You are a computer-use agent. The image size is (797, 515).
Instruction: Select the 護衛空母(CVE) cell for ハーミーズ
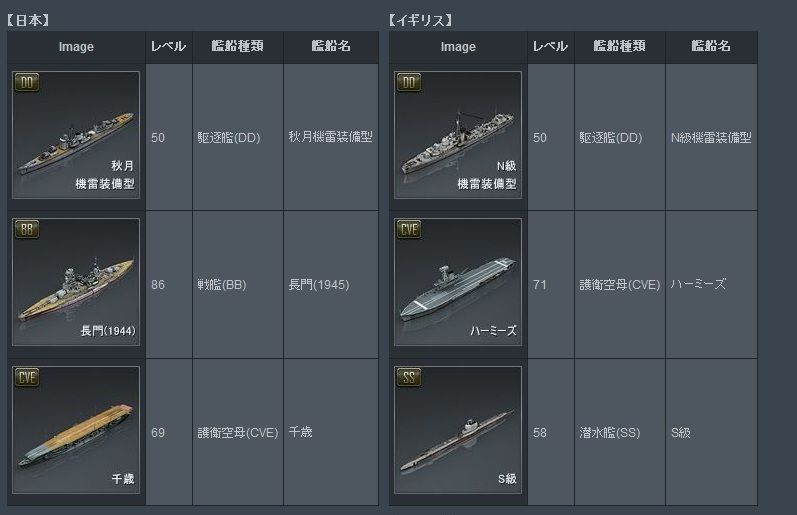tap(620, 285)
